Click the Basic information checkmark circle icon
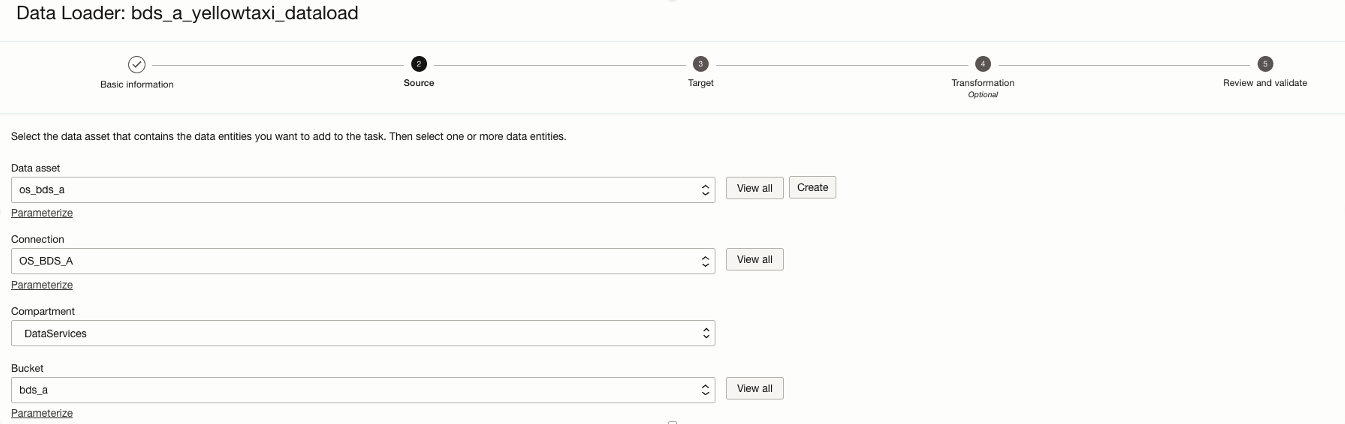Viewport: 1345px width, 424px height. (x=137, y=64)
